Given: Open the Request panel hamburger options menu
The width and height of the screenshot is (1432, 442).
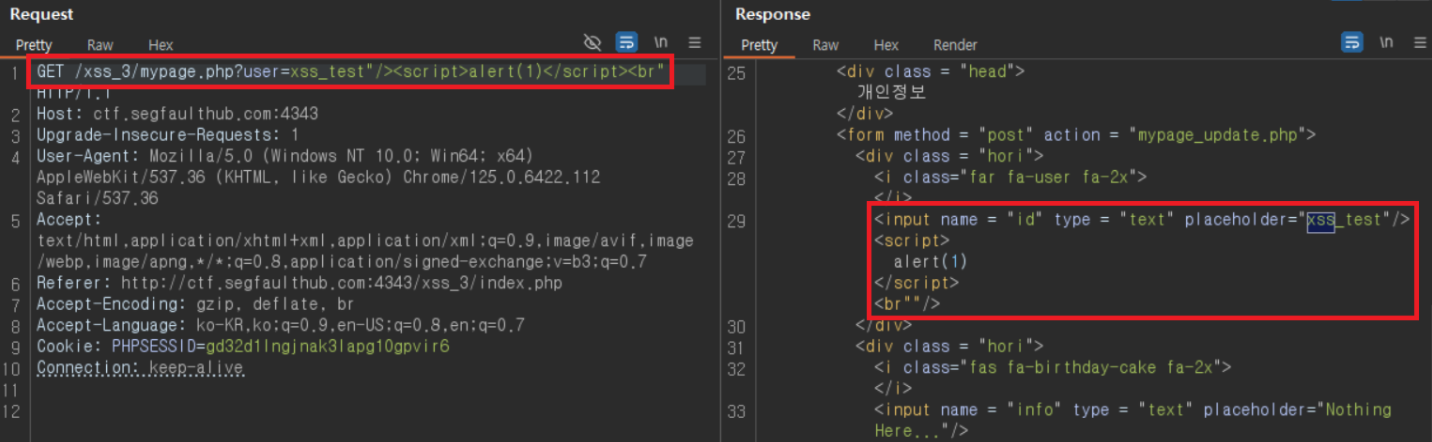Looking at the screenshot, I should 695,42.
